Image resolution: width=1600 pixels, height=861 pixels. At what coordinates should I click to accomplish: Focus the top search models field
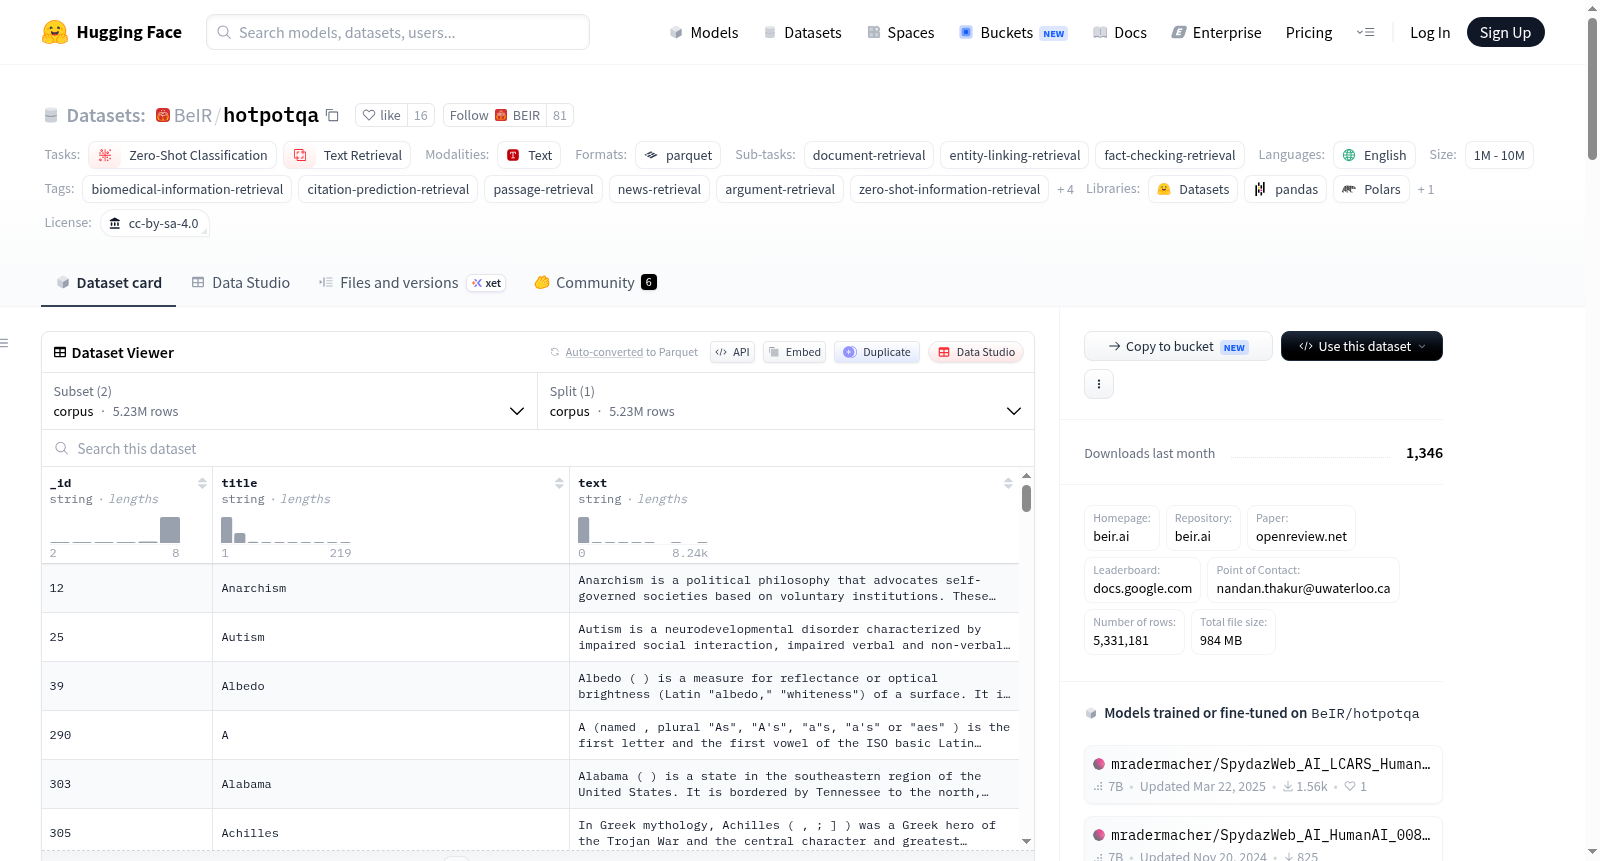pyautogui.click(x=398, y=32)
